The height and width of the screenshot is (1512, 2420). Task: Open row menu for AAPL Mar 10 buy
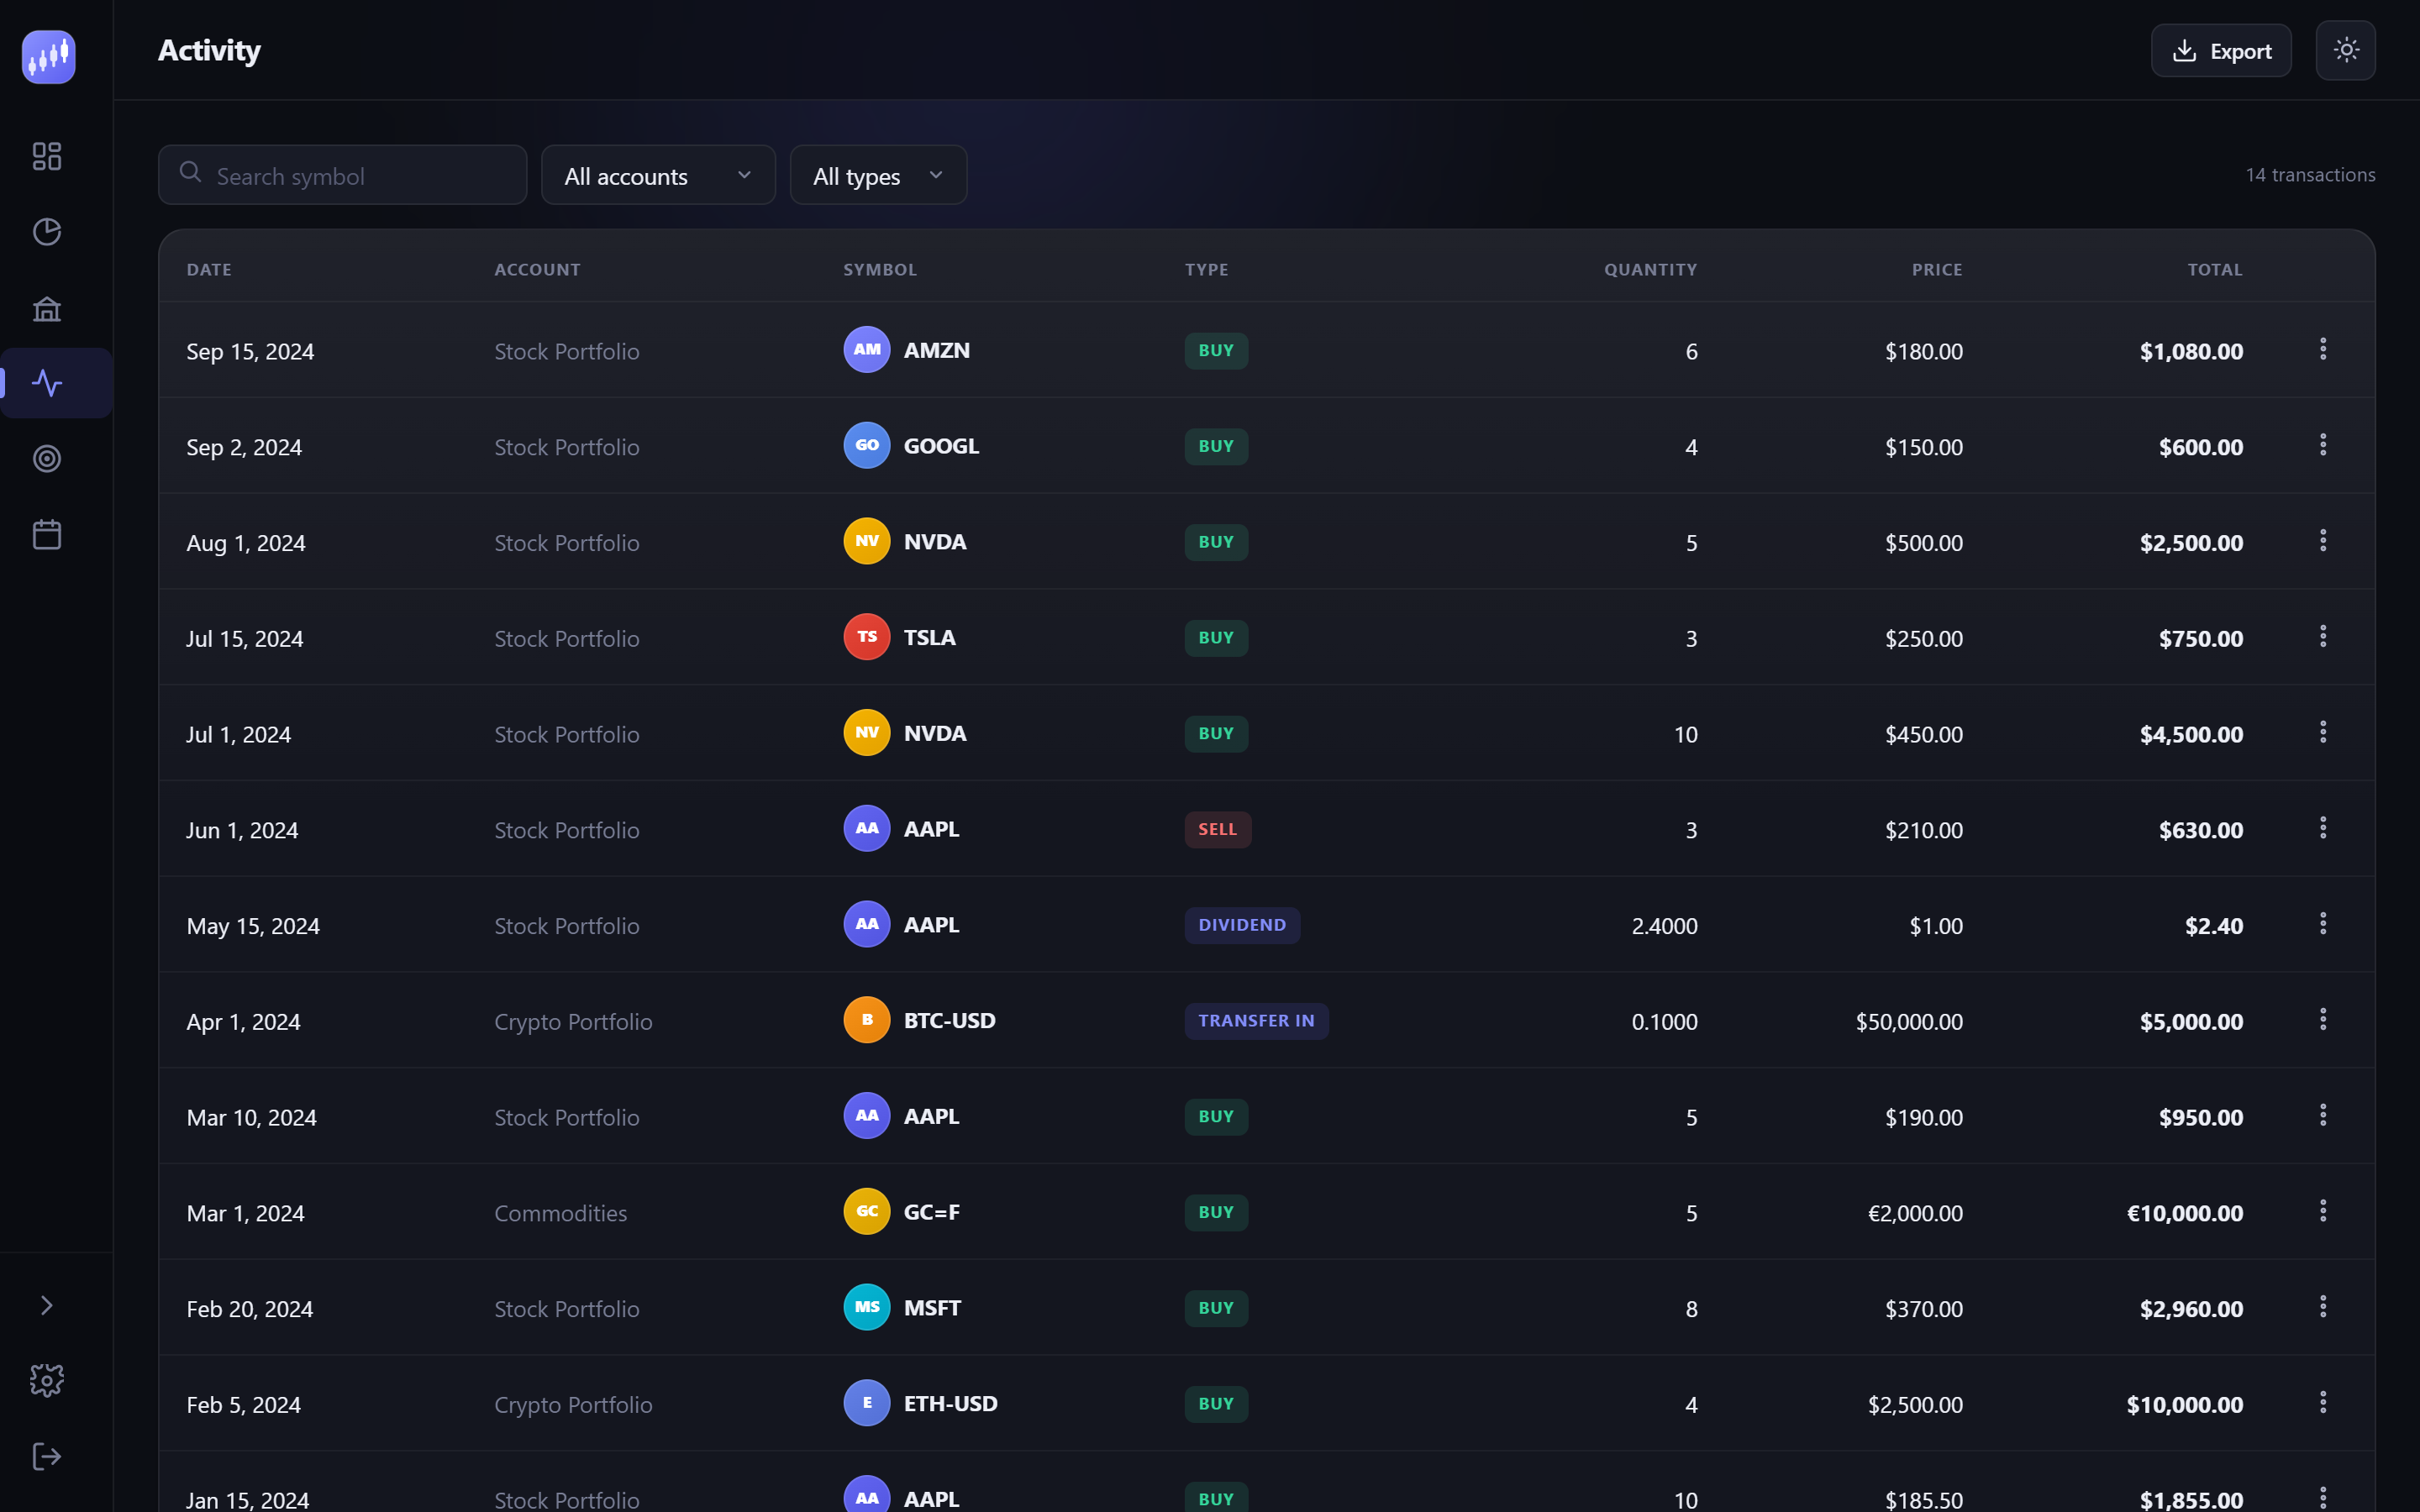(2322, 1115)
